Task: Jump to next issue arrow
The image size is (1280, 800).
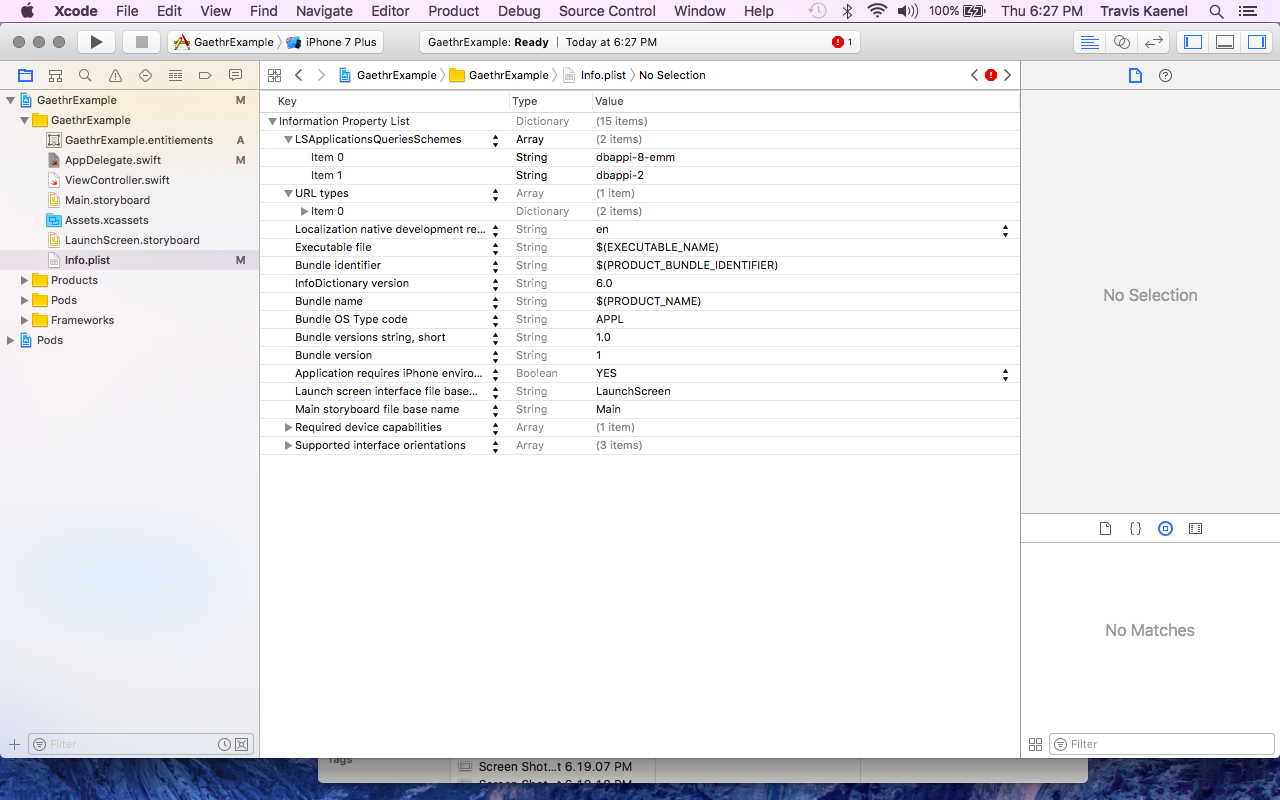Action: point(1007,75)
